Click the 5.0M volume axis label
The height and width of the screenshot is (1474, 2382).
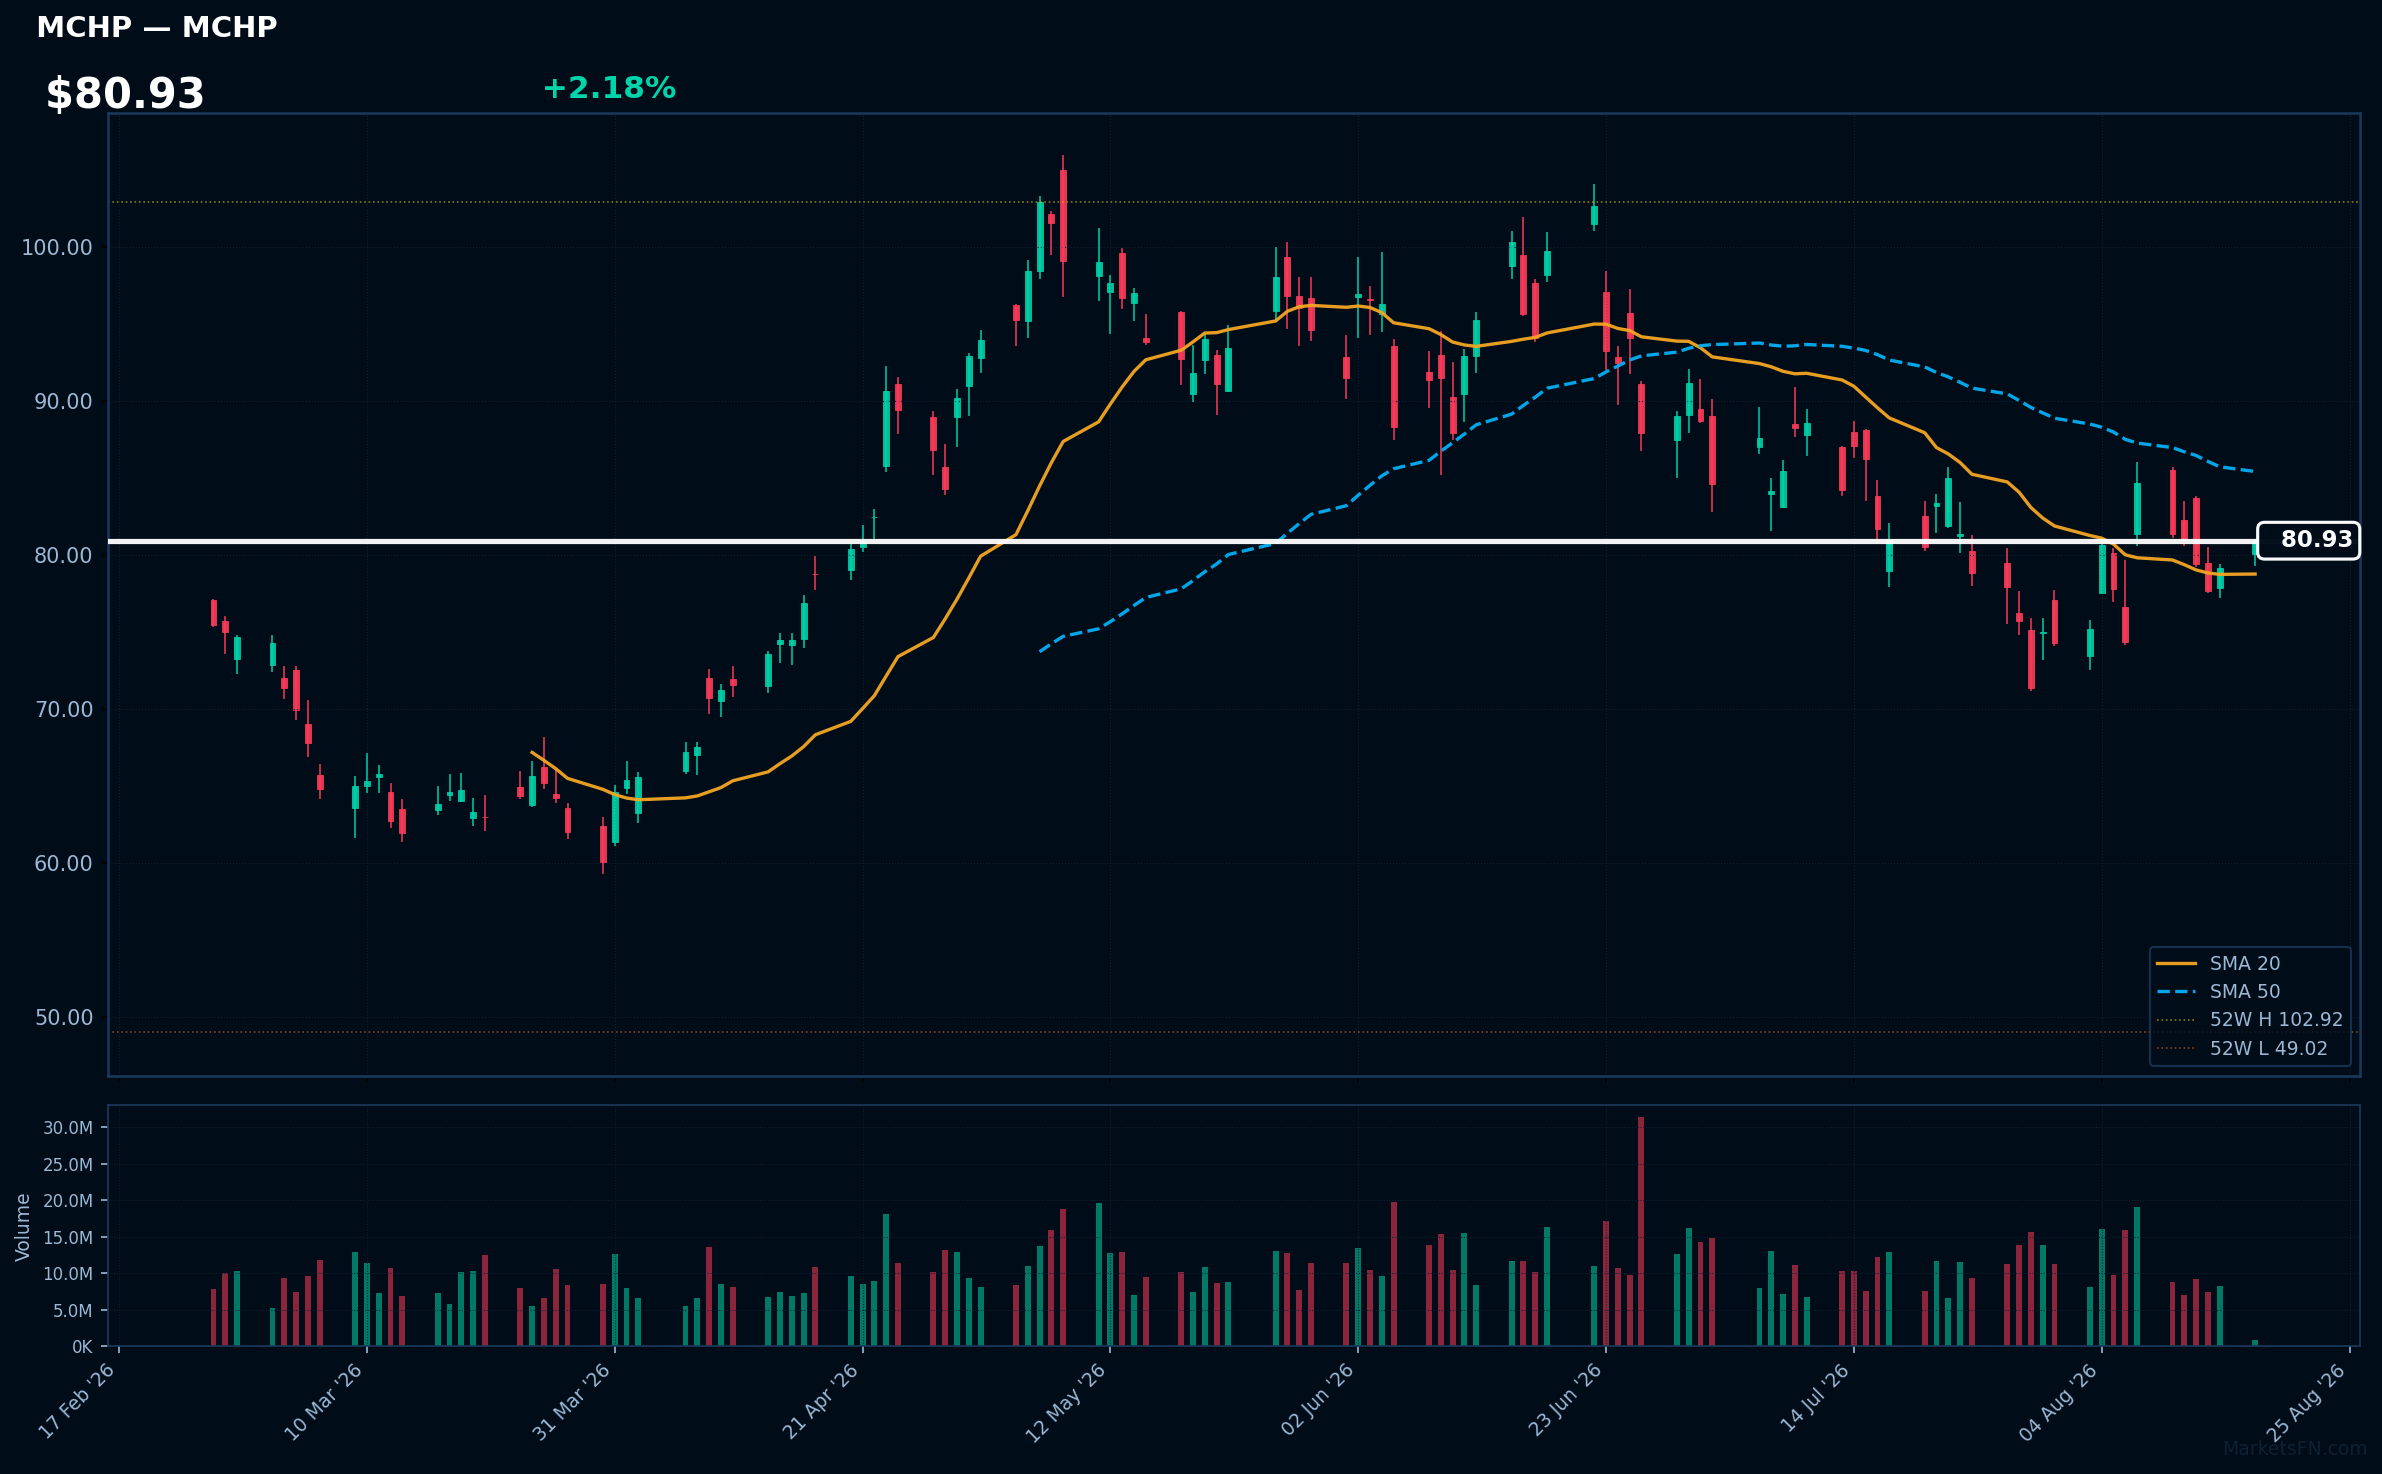(73, 1310)
